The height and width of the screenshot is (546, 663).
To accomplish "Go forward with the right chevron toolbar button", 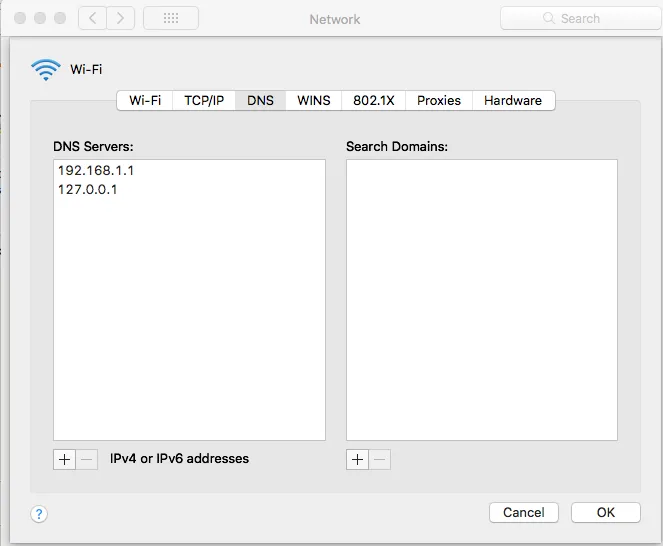I will (x=121, y=18).
